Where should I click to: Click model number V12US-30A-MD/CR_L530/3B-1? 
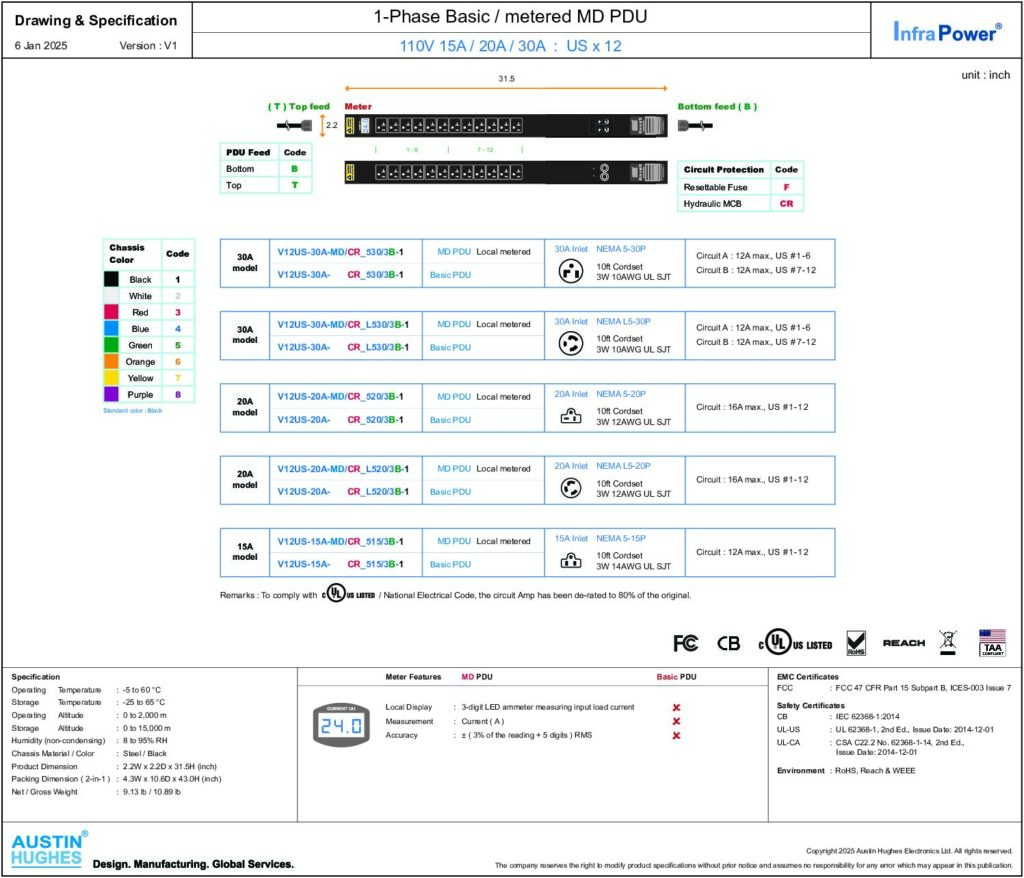[x=343, y=324]
